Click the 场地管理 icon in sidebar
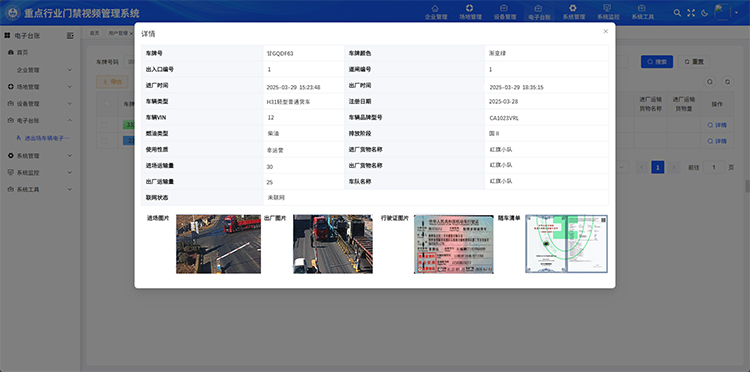Viewport: 750px width, 372px height. click(11, 87)
